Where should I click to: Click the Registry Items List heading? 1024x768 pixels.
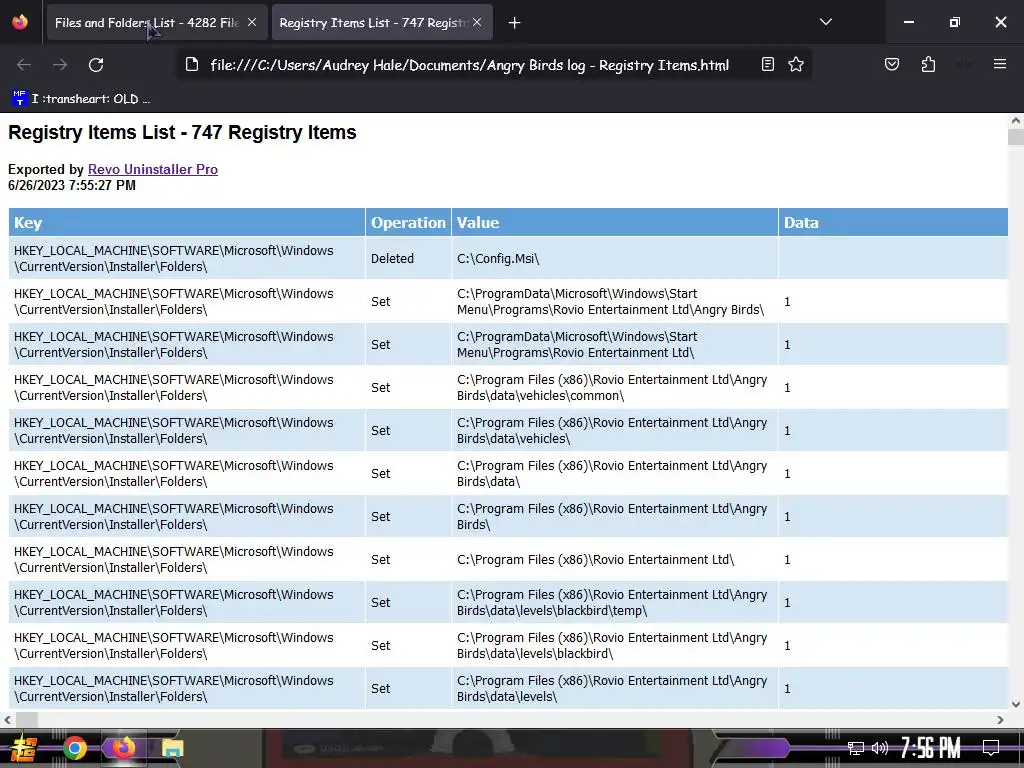182,133
